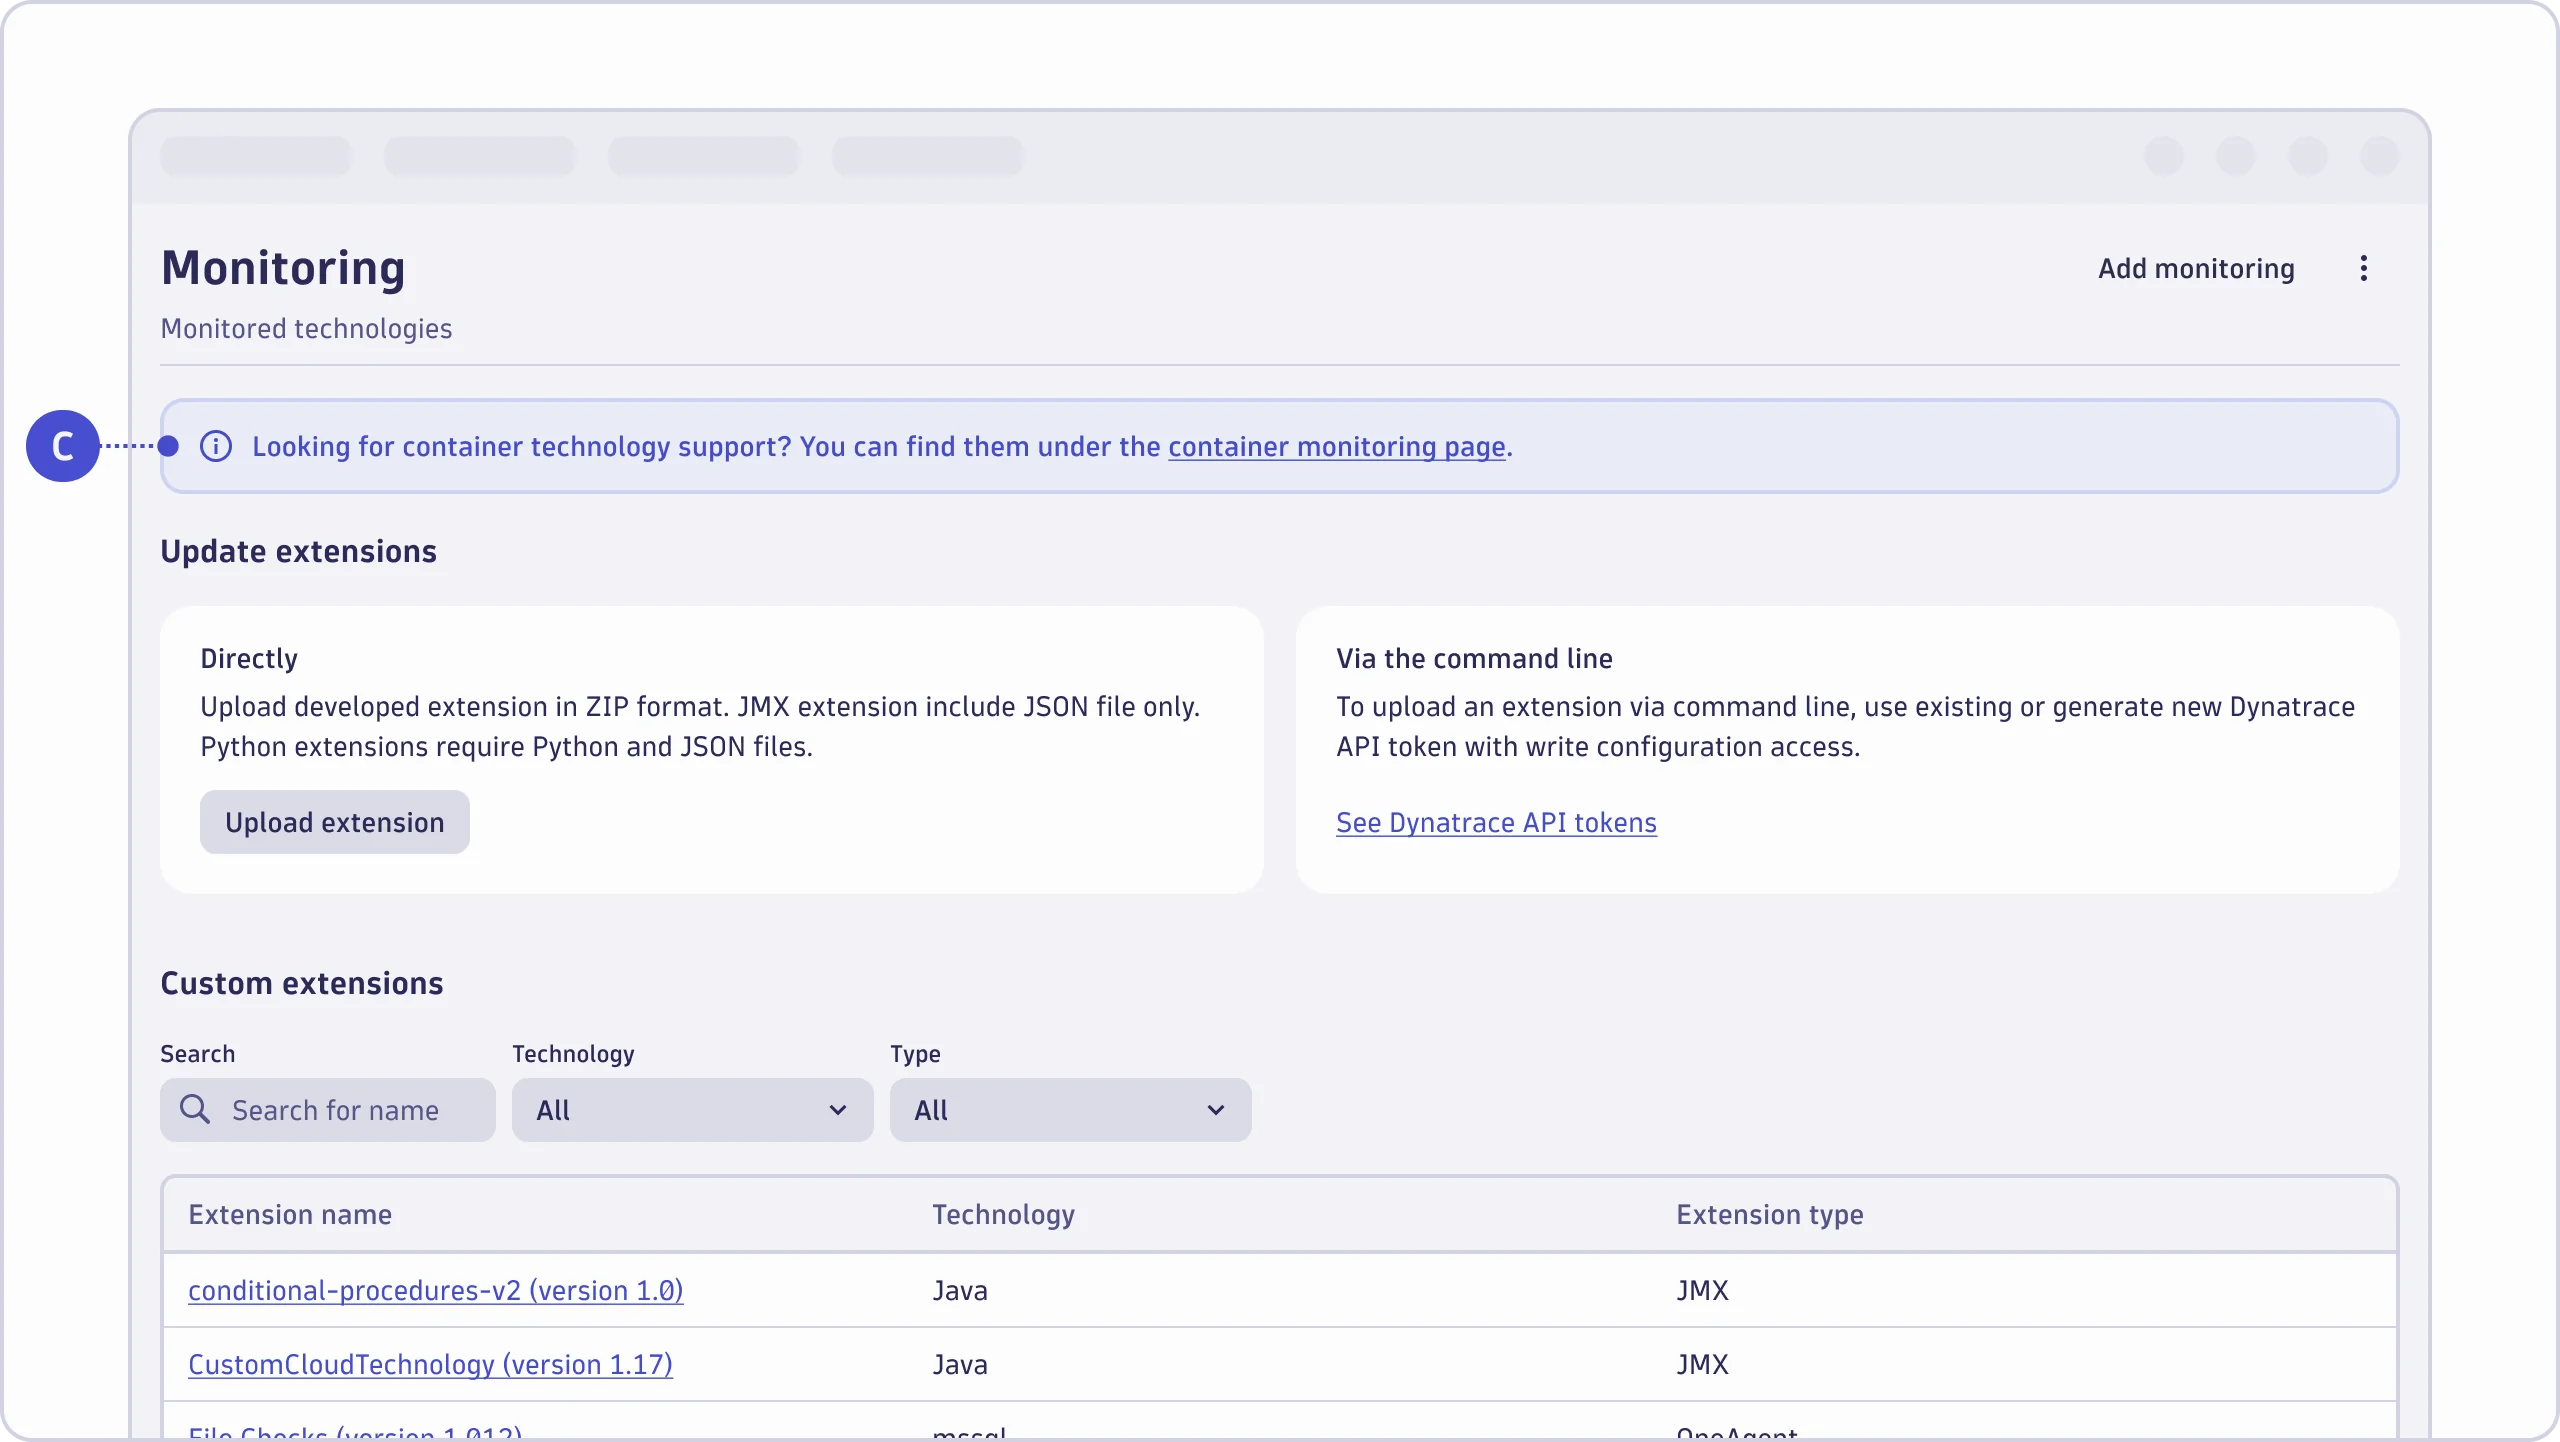
Task: Open conditional-procedures-v2 (version 1.0) extension
Action: tap(436, 1290)
